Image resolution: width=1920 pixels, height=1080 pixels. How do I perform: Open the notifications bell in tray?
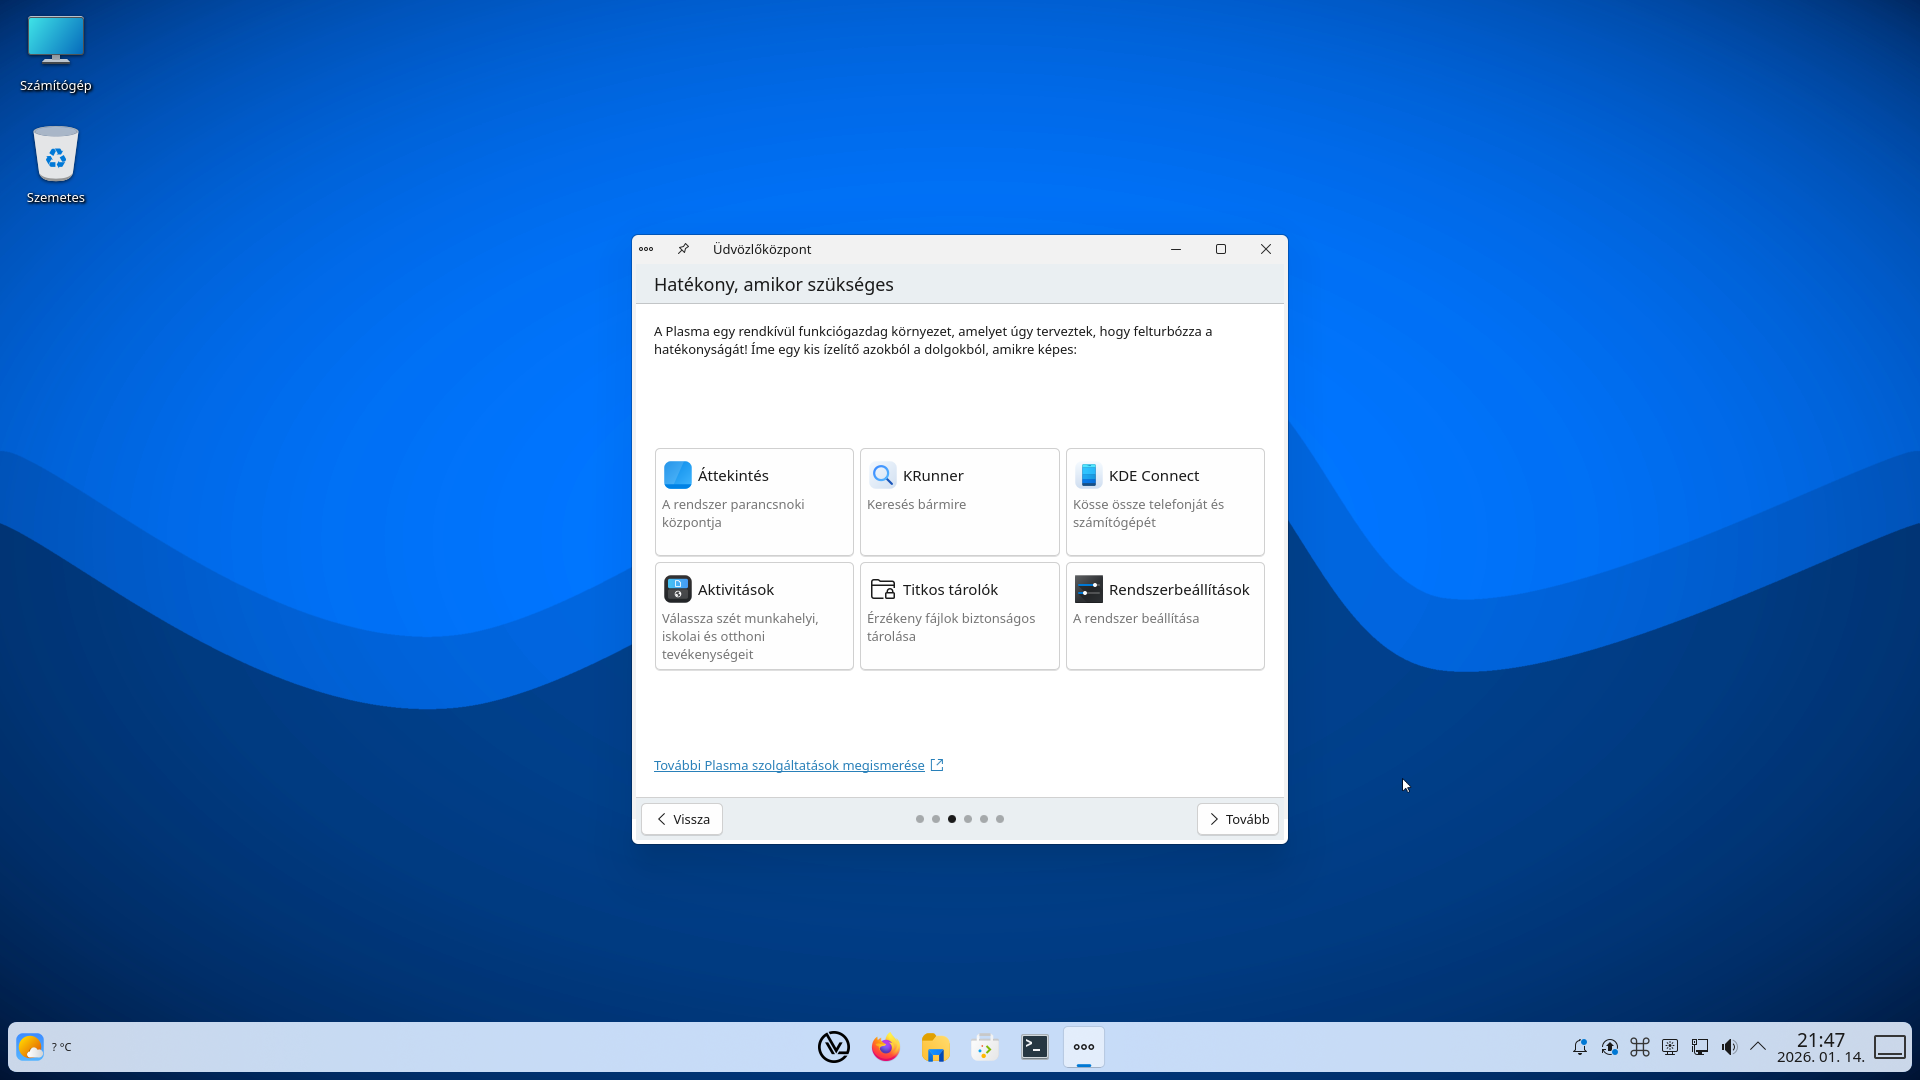coord(1580,1047)
